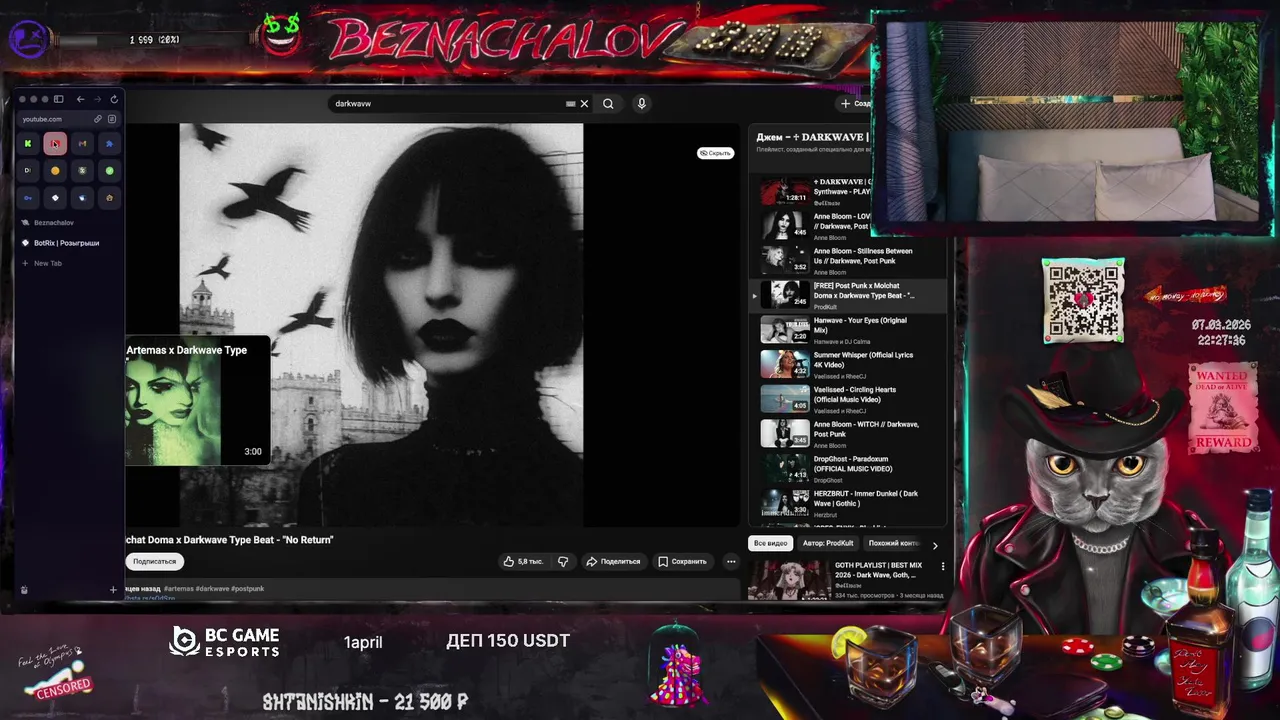The height and width of the screenshot is (720, 1280).
Task: Open the blue key pinned tab
Action: (28, 198)
